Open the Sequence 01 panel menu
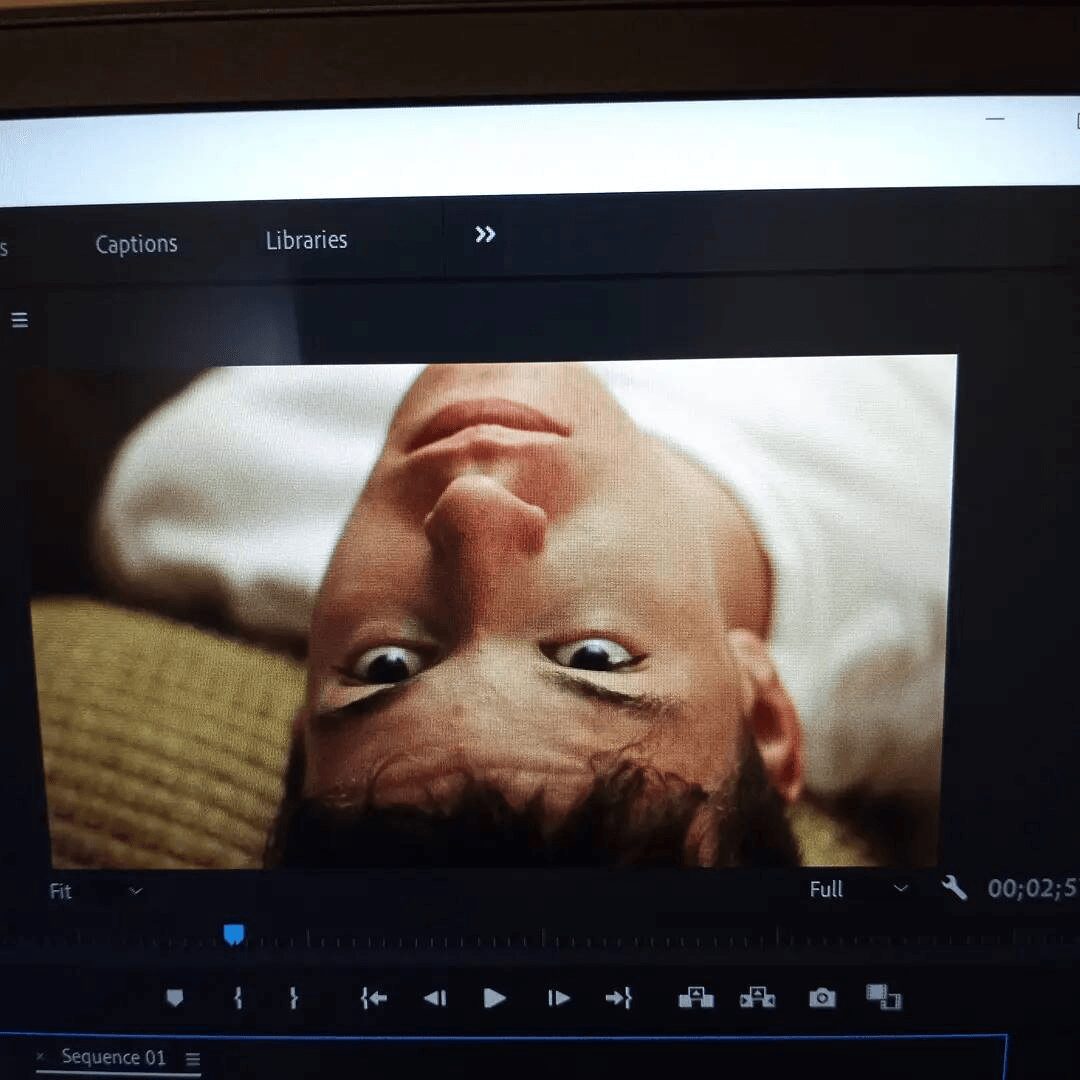1080x1080 pixels. point(193,1059)
